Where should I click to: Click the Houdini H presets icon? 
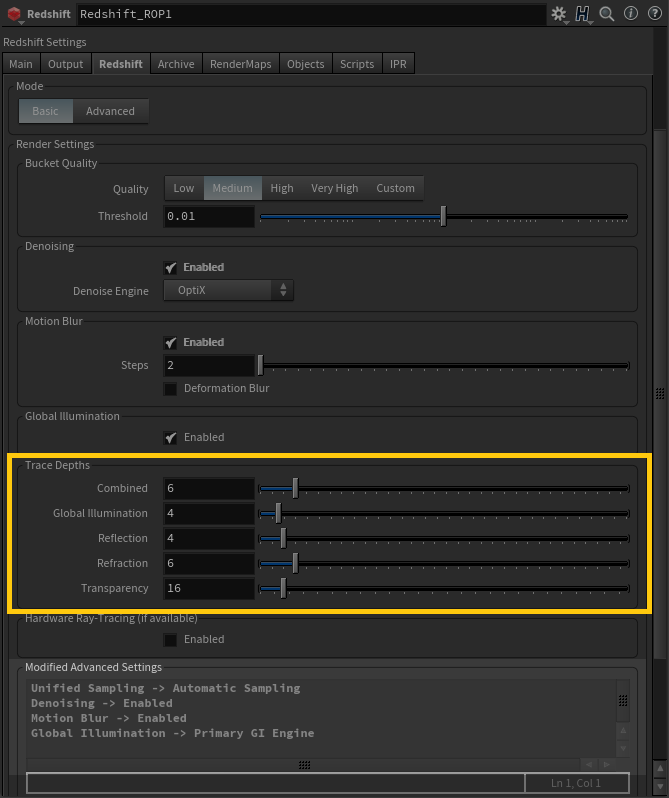[583, 14]
